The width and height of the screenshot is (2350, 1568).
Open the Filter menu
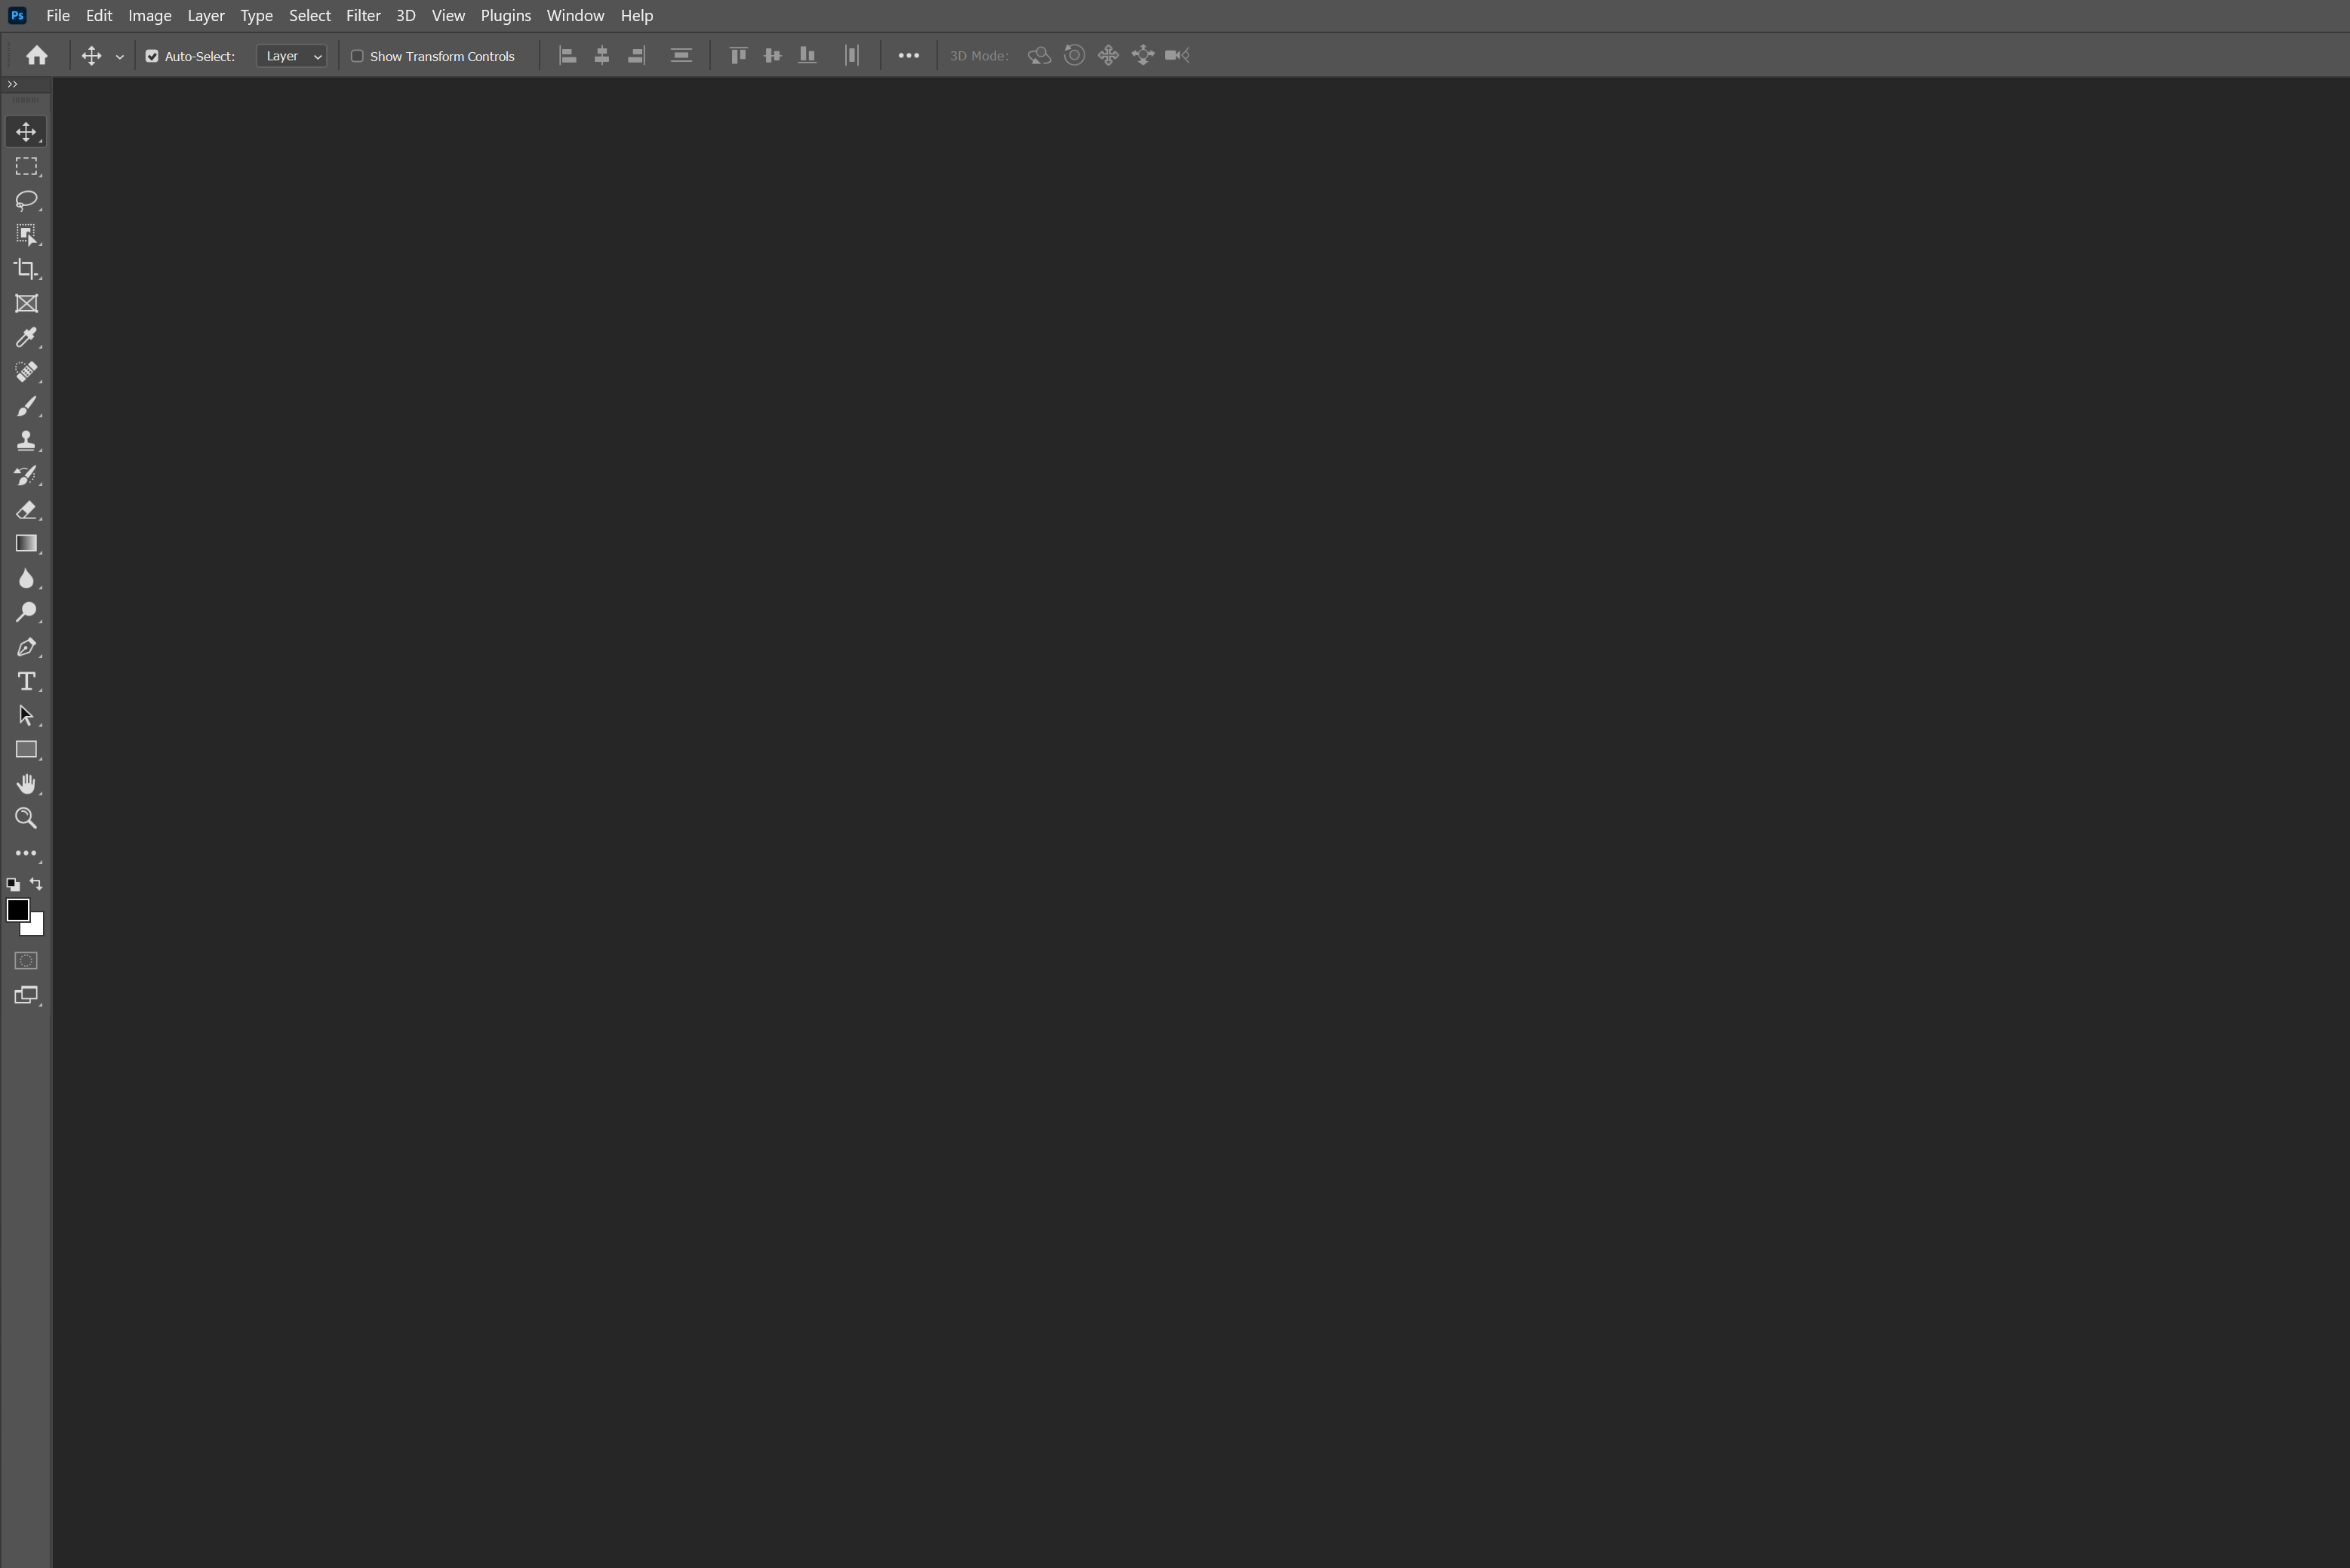[362, 16]
